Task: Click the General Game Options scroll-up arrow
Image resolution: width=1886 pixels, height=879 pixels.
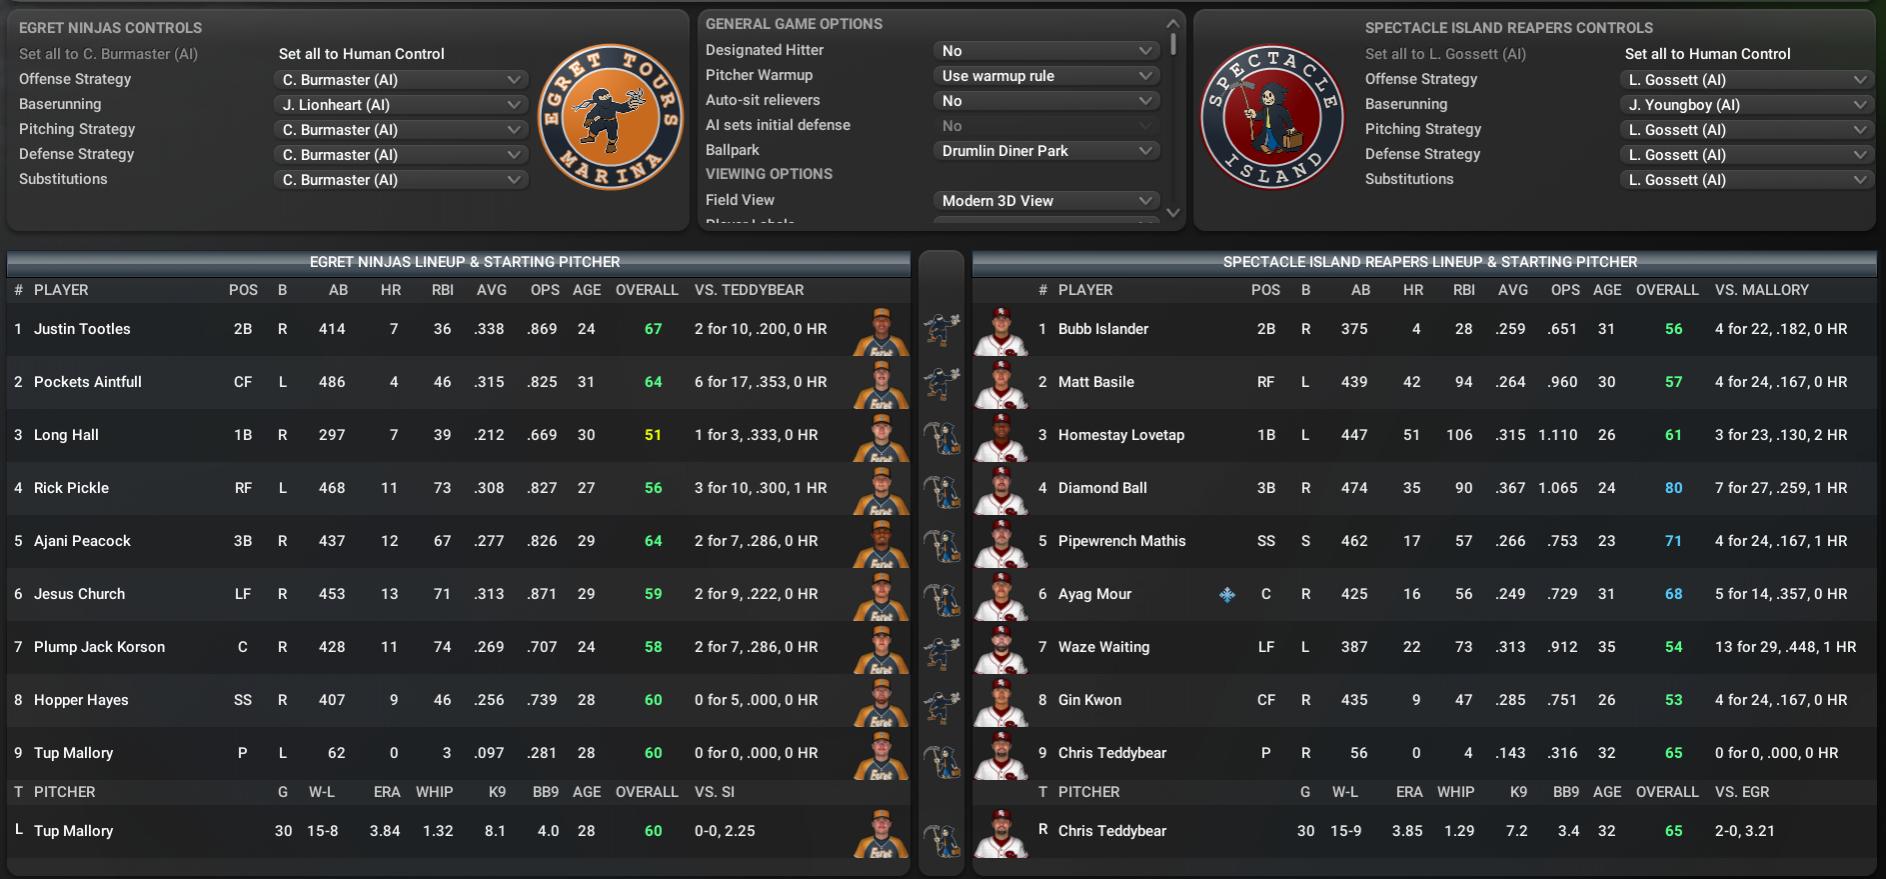Action: [x=1173, y=23]
